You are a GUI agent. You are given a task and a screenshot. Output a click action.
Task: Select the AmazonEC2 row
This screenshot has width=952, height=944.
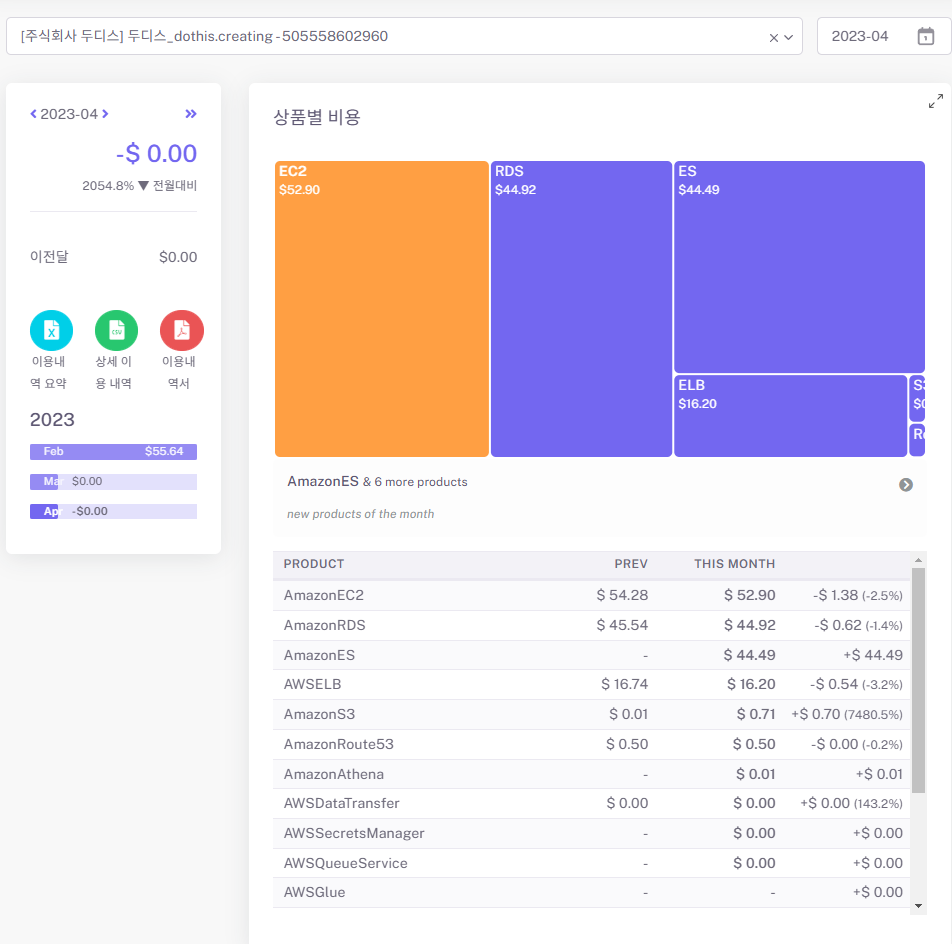(591, 596)
